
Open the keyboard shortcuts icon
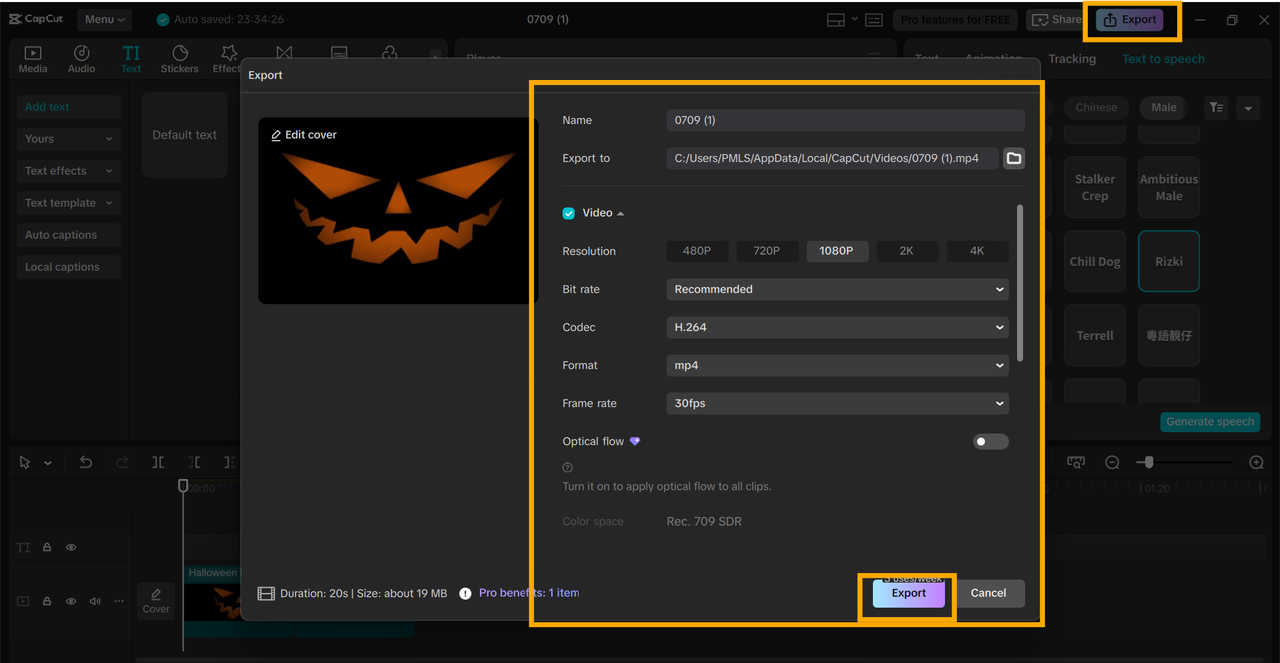pyautogui.click(x=874, y=20)
